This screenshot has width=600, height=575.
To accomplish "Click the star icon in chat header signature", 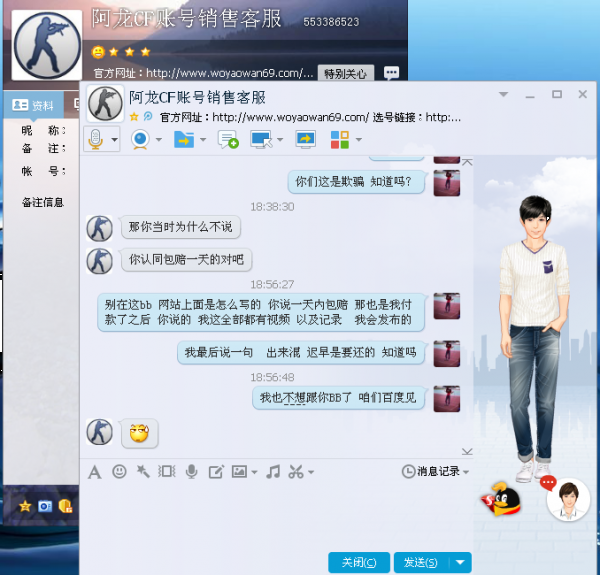I will pyautogui.click(x=134, y=117).
